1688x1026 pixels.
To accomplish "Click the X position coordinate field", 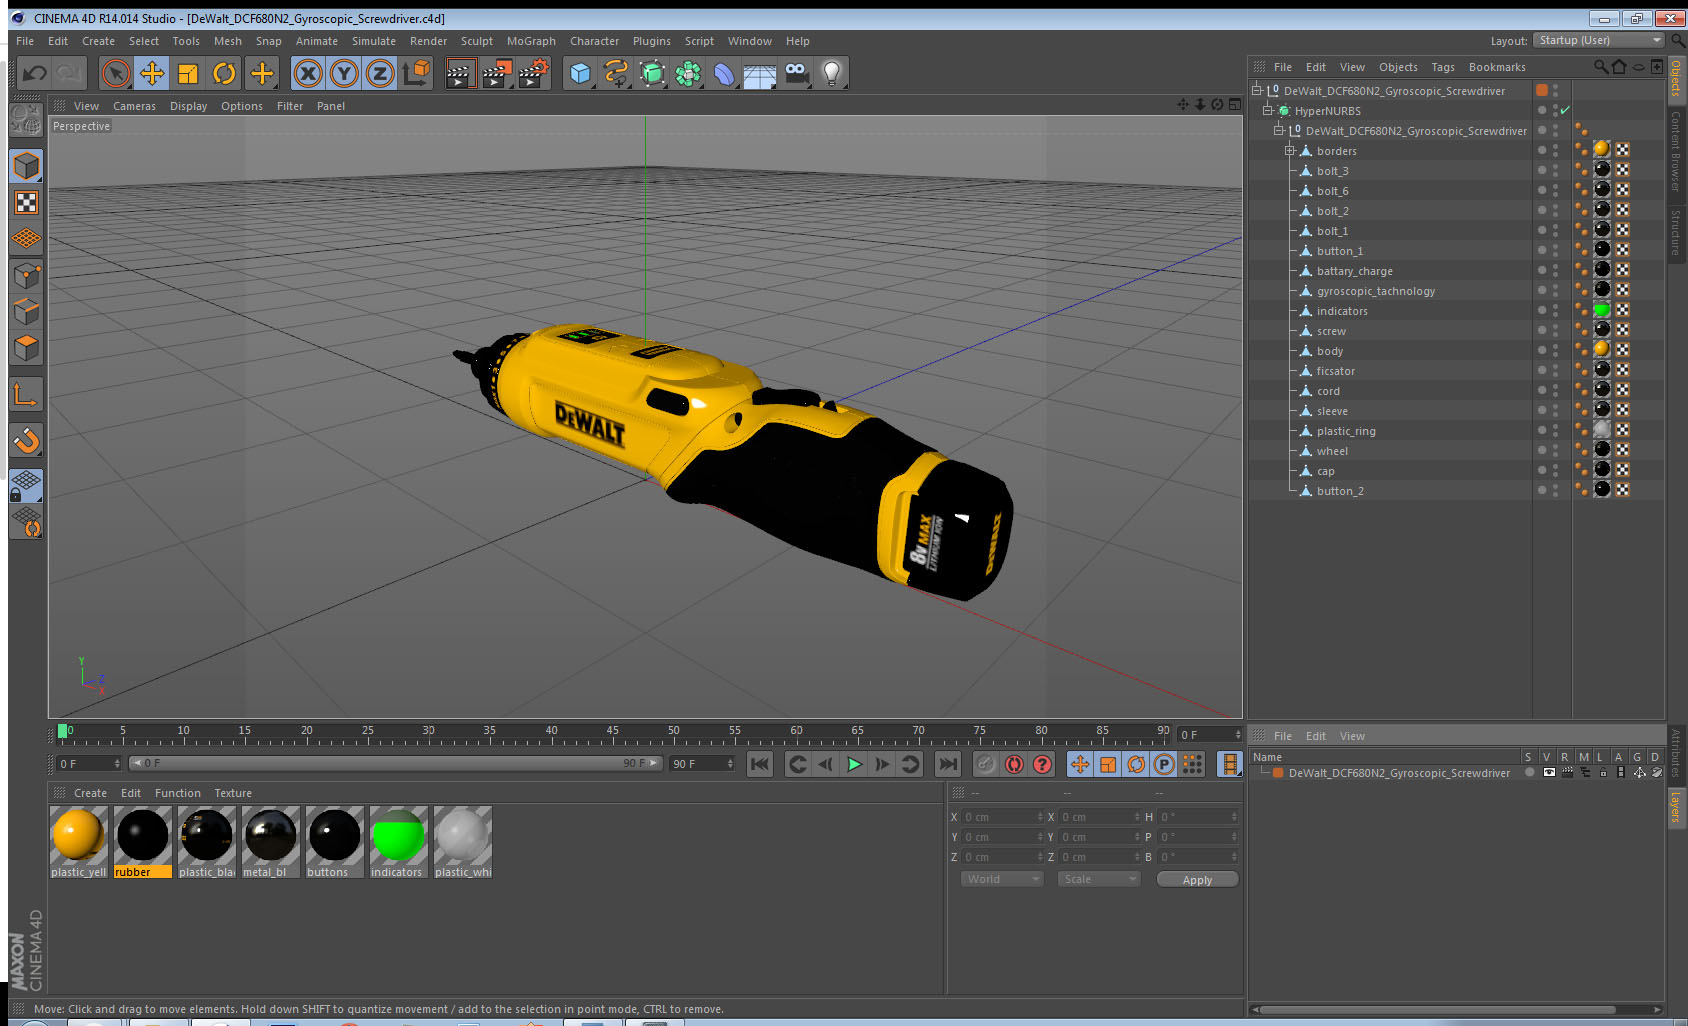I will point(1002,817).
